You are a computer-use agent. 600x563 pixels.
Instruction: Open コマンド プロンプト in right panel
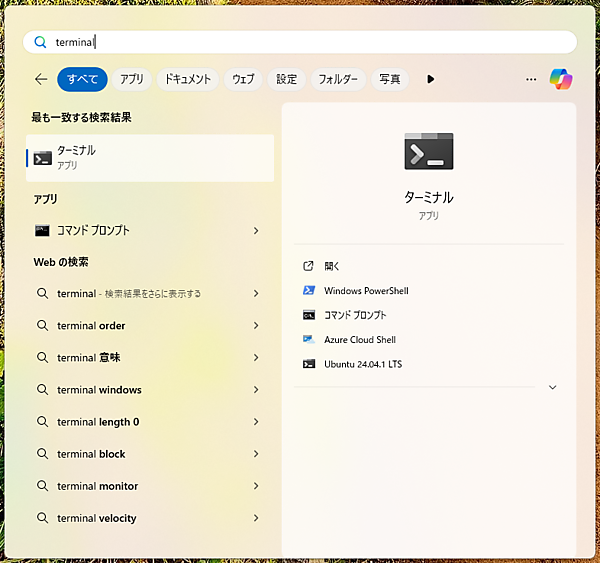click(355, 315)
